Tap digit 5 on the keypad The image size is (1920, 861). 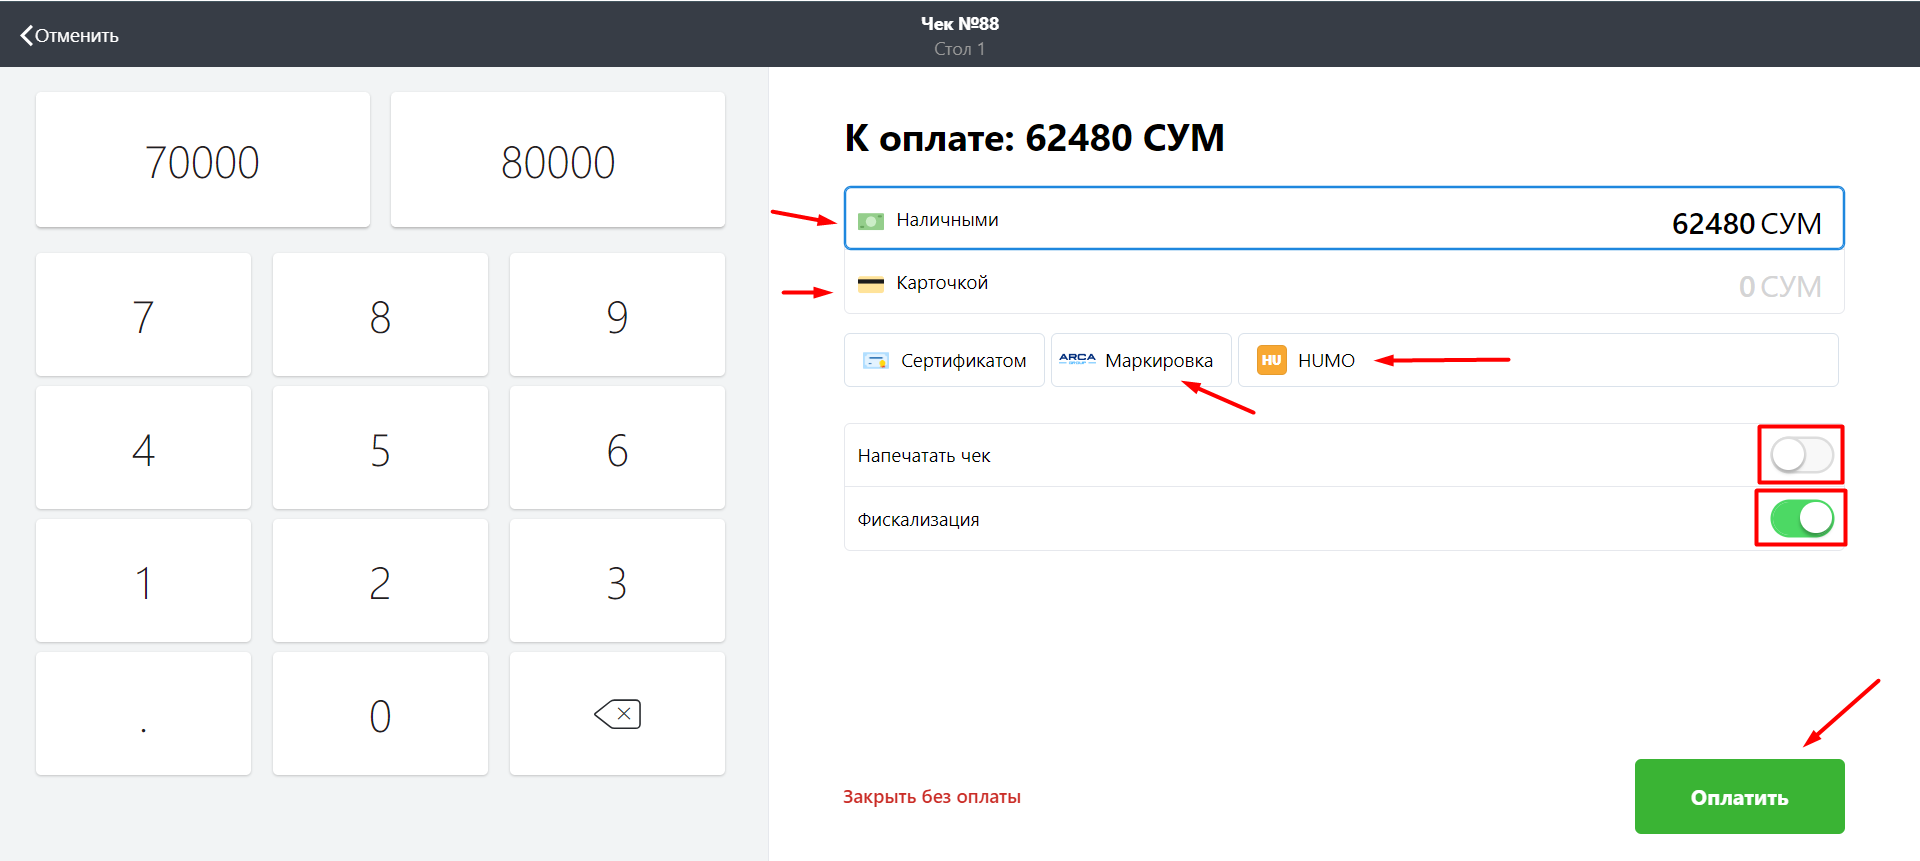coord(380,448)
